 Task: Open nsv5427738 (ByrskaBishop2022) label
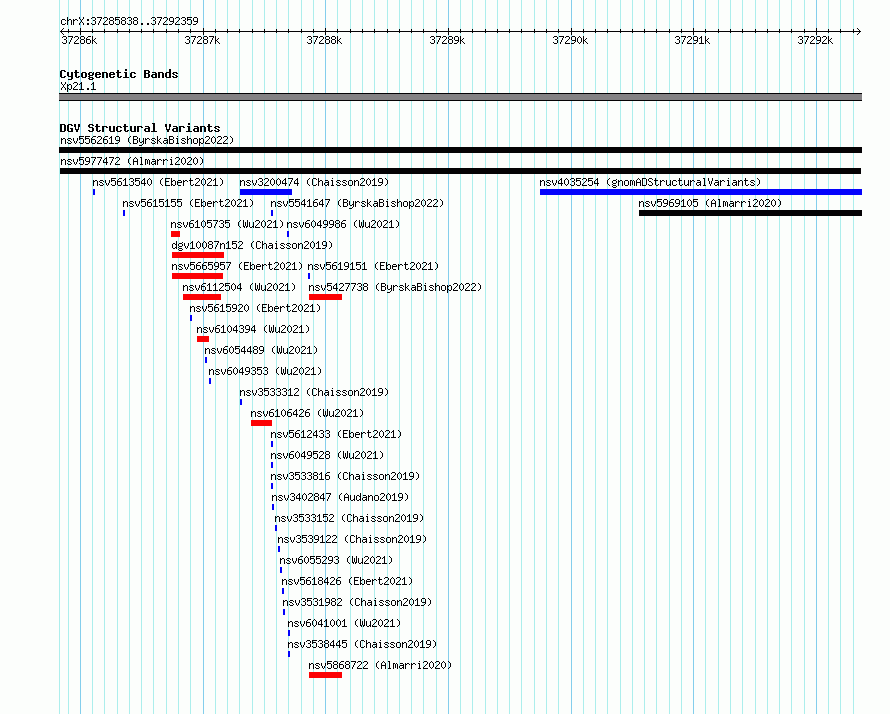(x=395, y=287)
